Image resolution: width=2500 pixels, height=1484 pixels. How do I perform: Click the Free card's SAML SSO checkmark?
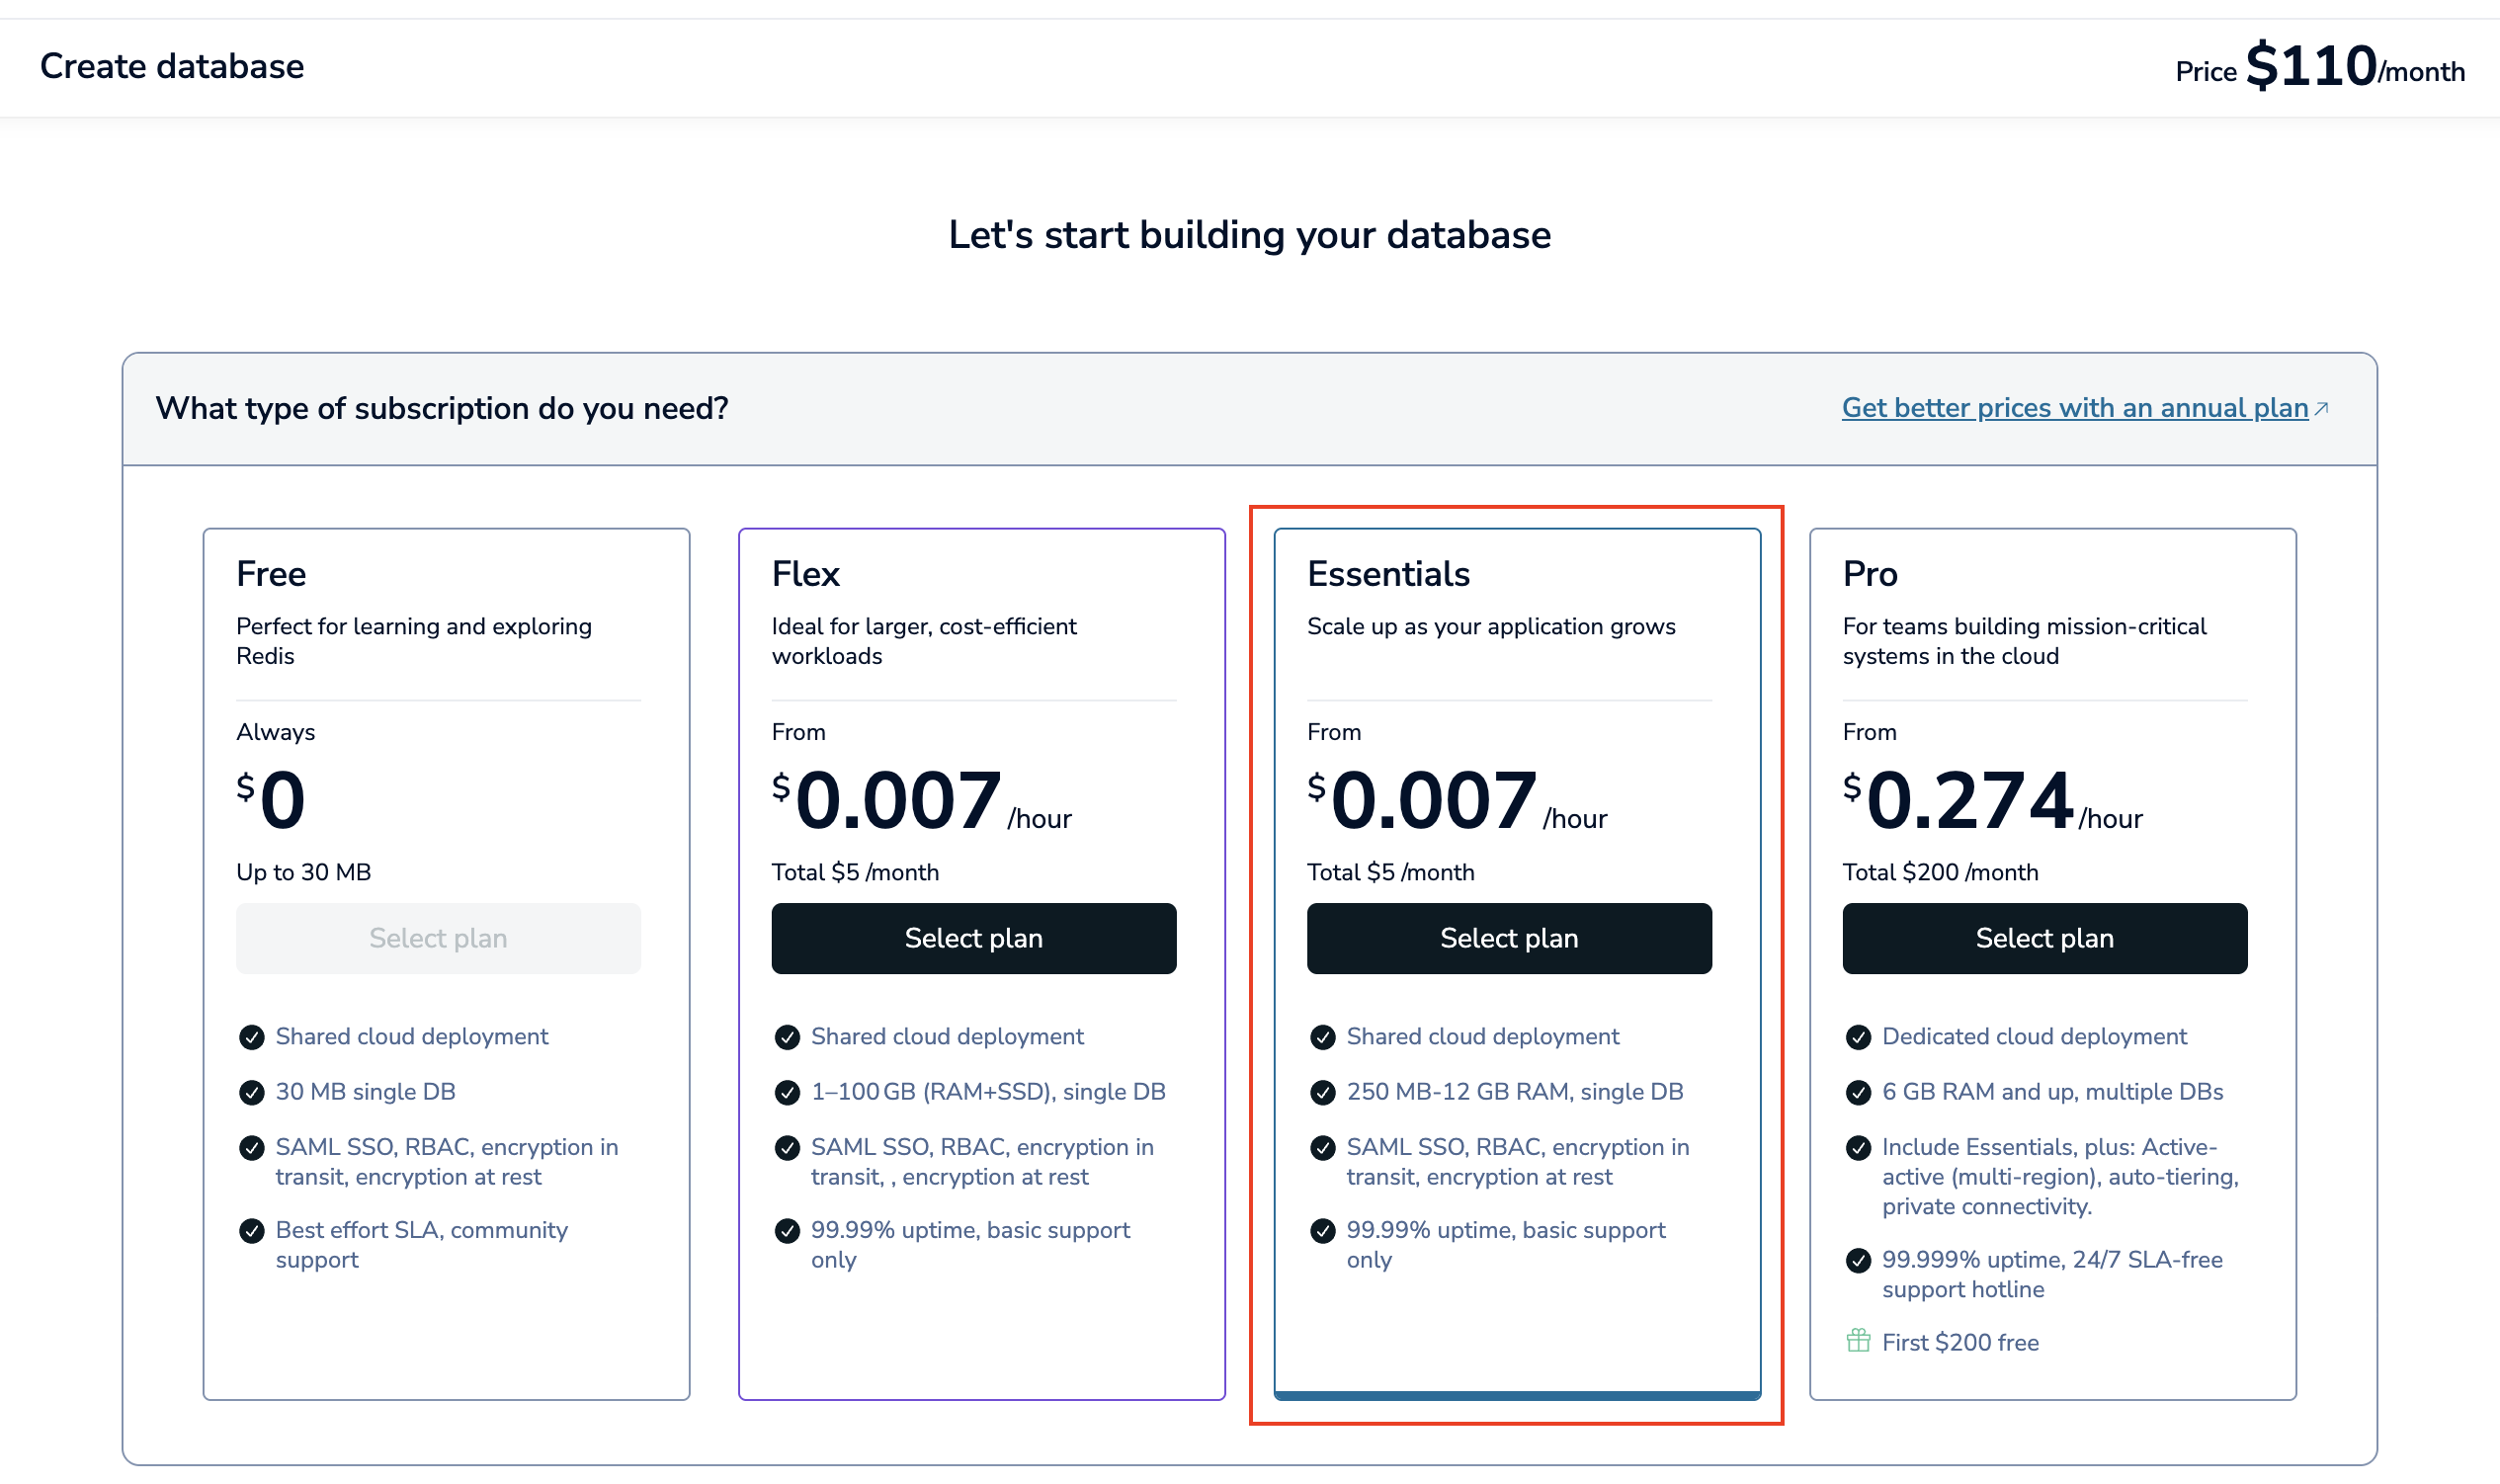tap(251, 1147)
